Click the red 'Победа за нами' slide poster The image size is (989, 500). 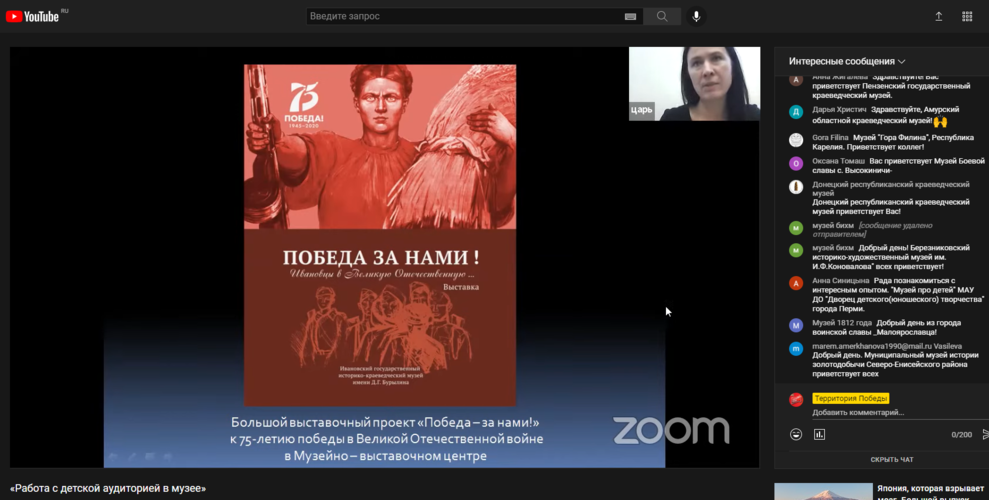click(380, 235)
